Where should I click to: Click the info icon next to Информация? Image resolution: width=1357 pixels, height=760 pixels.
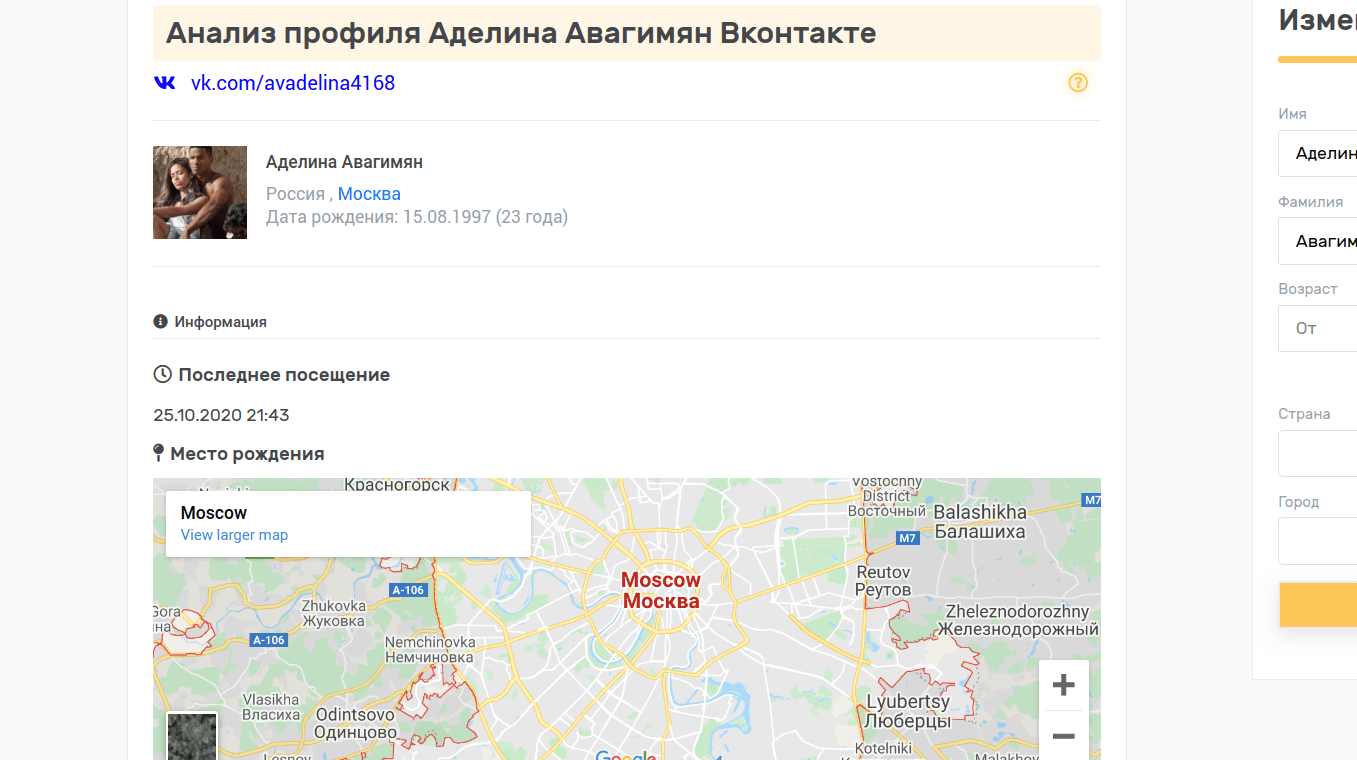tap(160, 321)
